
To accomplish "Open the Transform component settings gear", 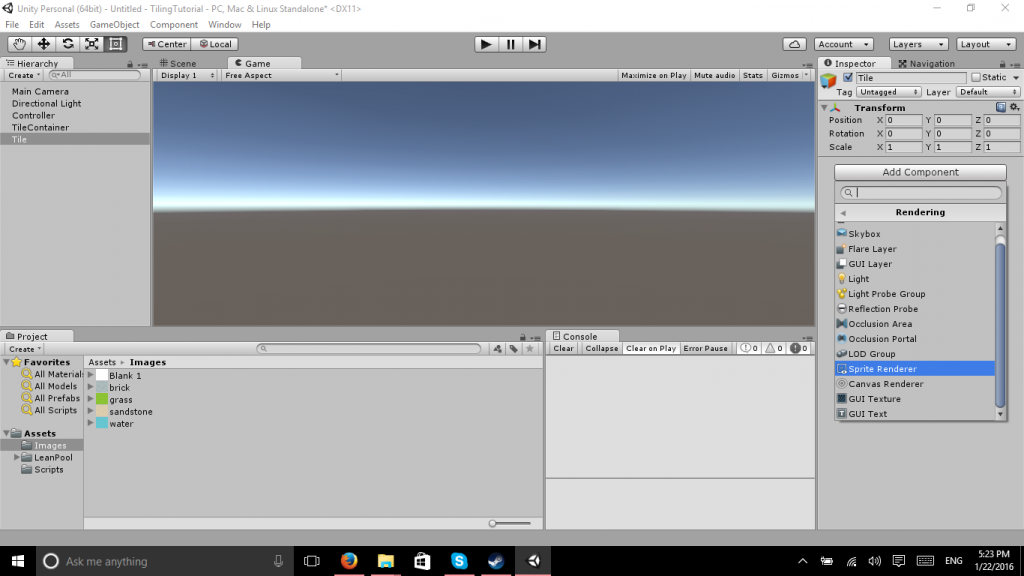I will [x=1012, y=107].
